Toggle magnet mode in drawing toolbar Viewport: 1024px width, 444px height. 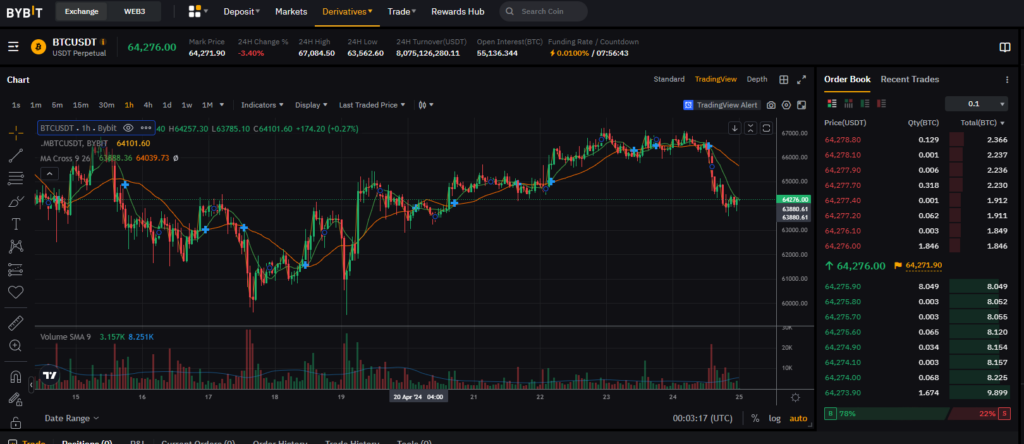[16, 377]
